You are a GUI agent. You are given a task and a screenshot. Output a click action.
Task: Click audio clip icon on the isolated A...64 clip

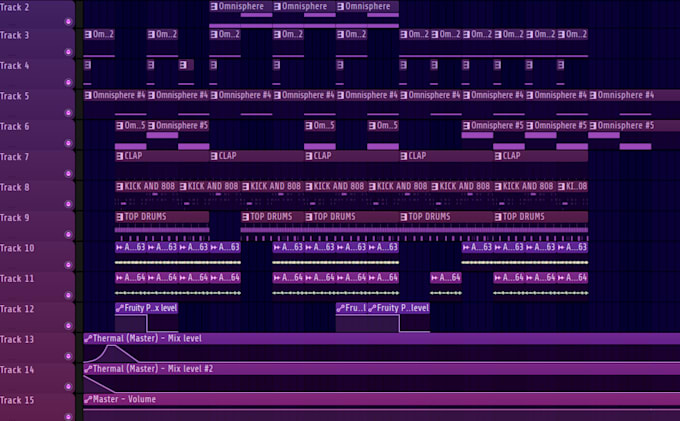(x=435, y=277)
